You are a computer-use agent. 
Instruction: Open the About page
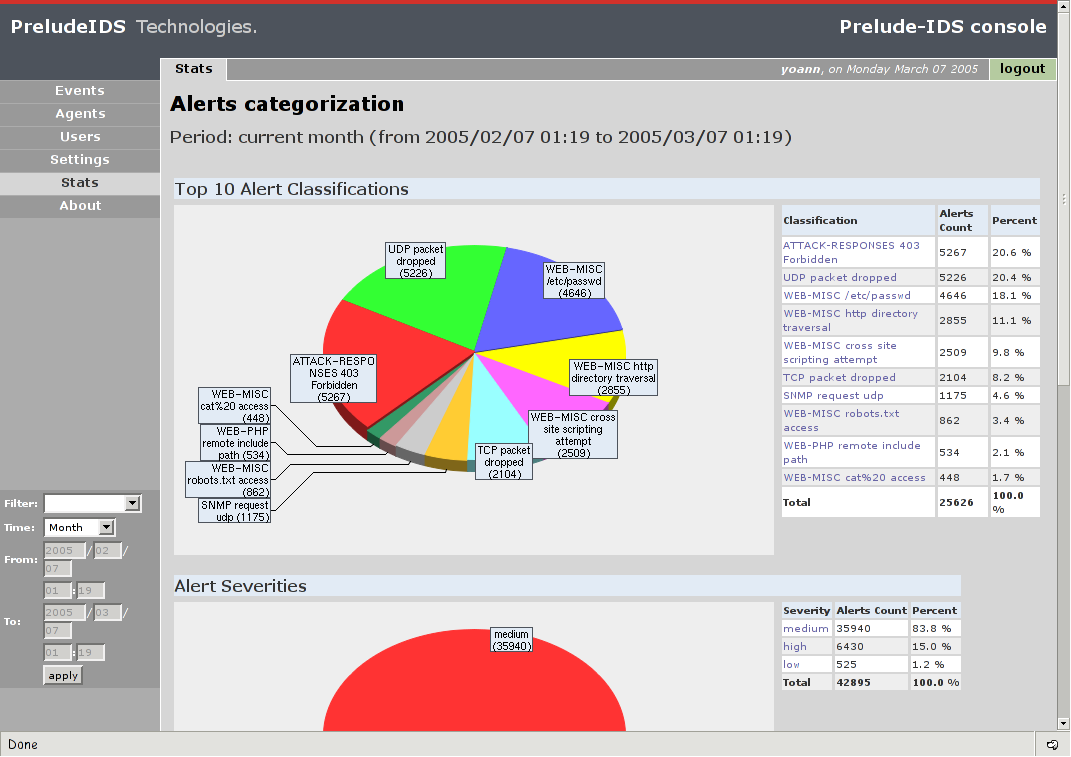click(80, 206)
